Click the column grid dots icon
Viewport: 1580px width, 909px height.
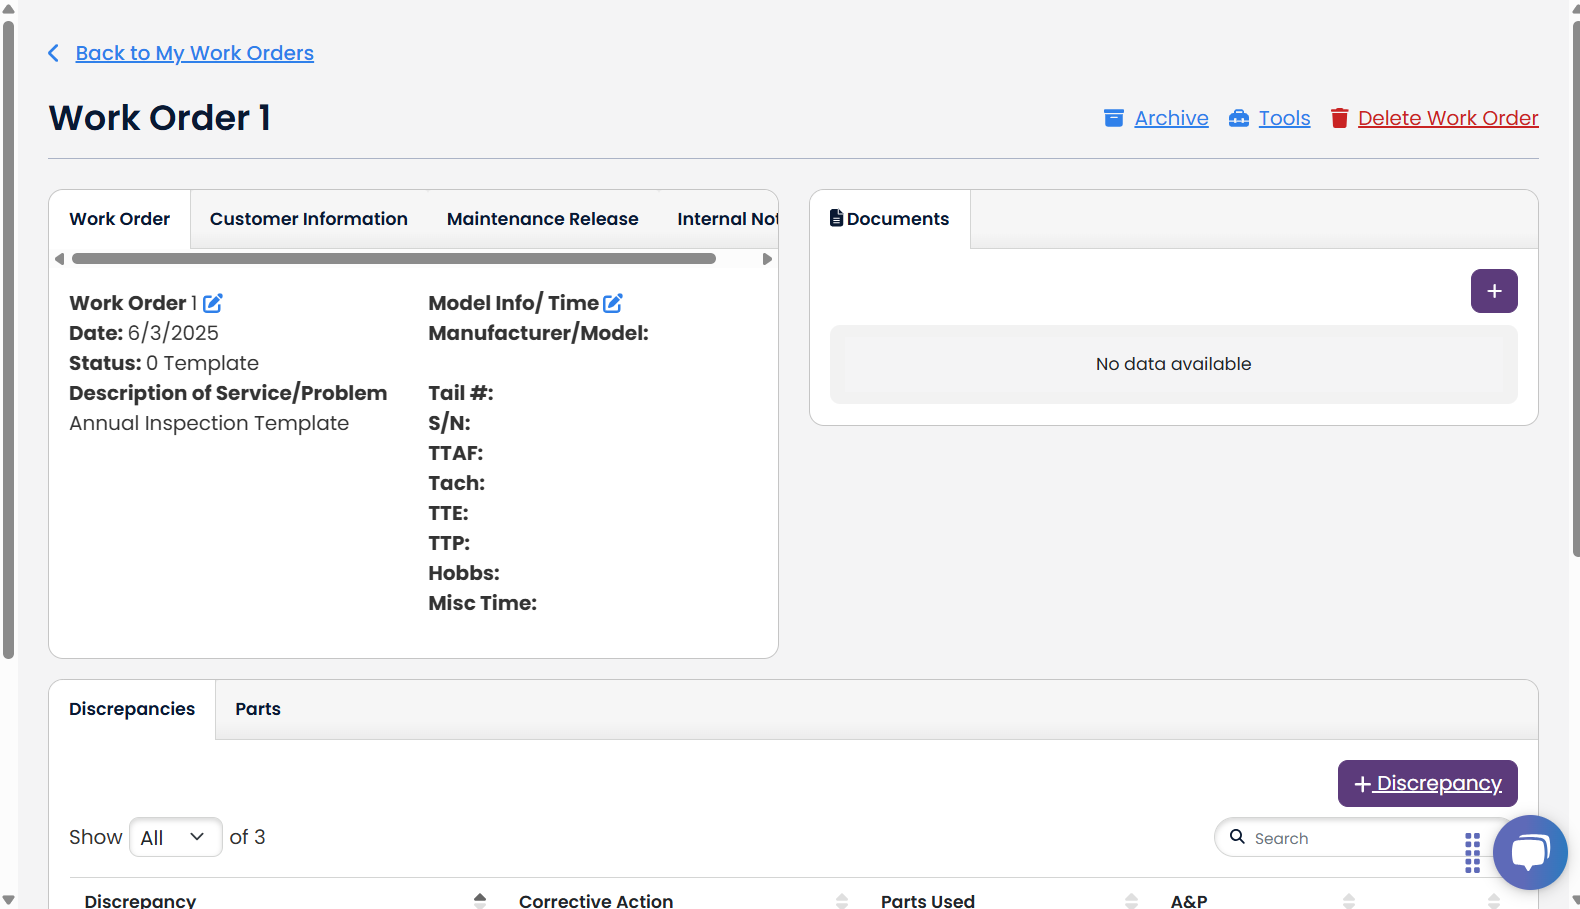point(1472,852)
